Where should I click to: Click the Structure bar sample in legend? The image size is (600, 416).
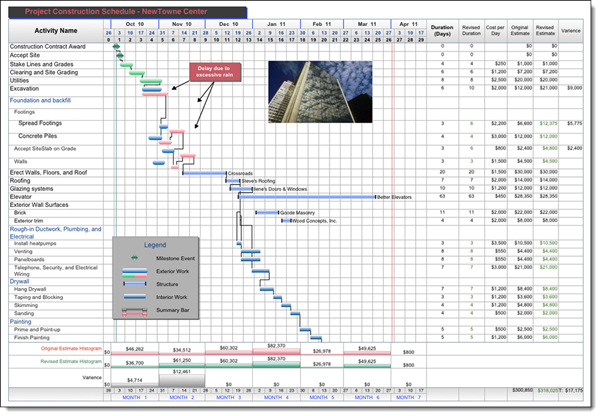[134, 285]
